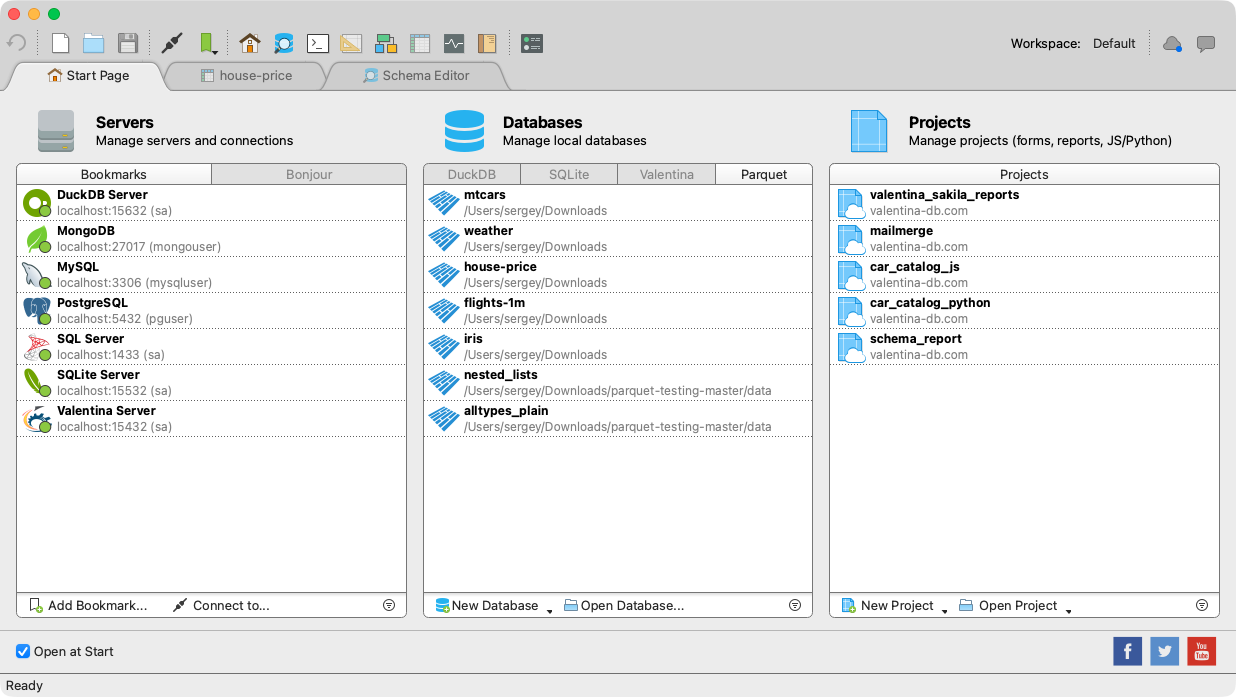Select the Bonjour servers tab
The image size is (1236, 697).
point(309,174)
